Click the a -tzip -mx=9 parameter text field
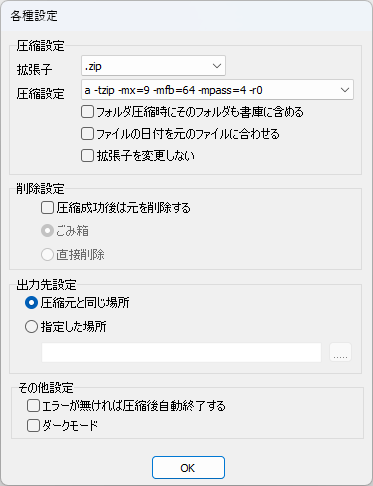Image resolution: width=373 pixels, height=486 pixels. (x=217, y=90)
